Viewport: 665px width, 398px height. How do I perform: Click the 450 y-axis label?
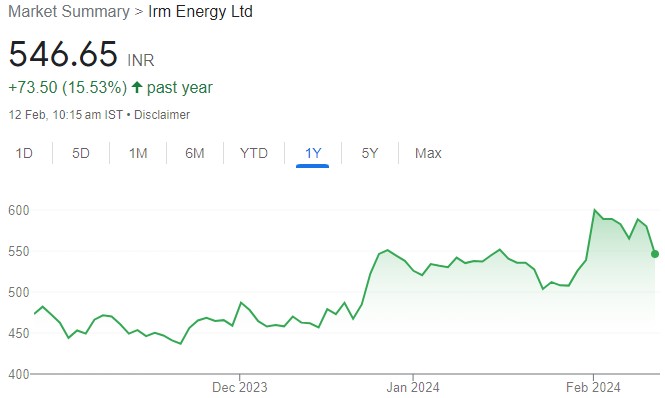click(19, 334)
